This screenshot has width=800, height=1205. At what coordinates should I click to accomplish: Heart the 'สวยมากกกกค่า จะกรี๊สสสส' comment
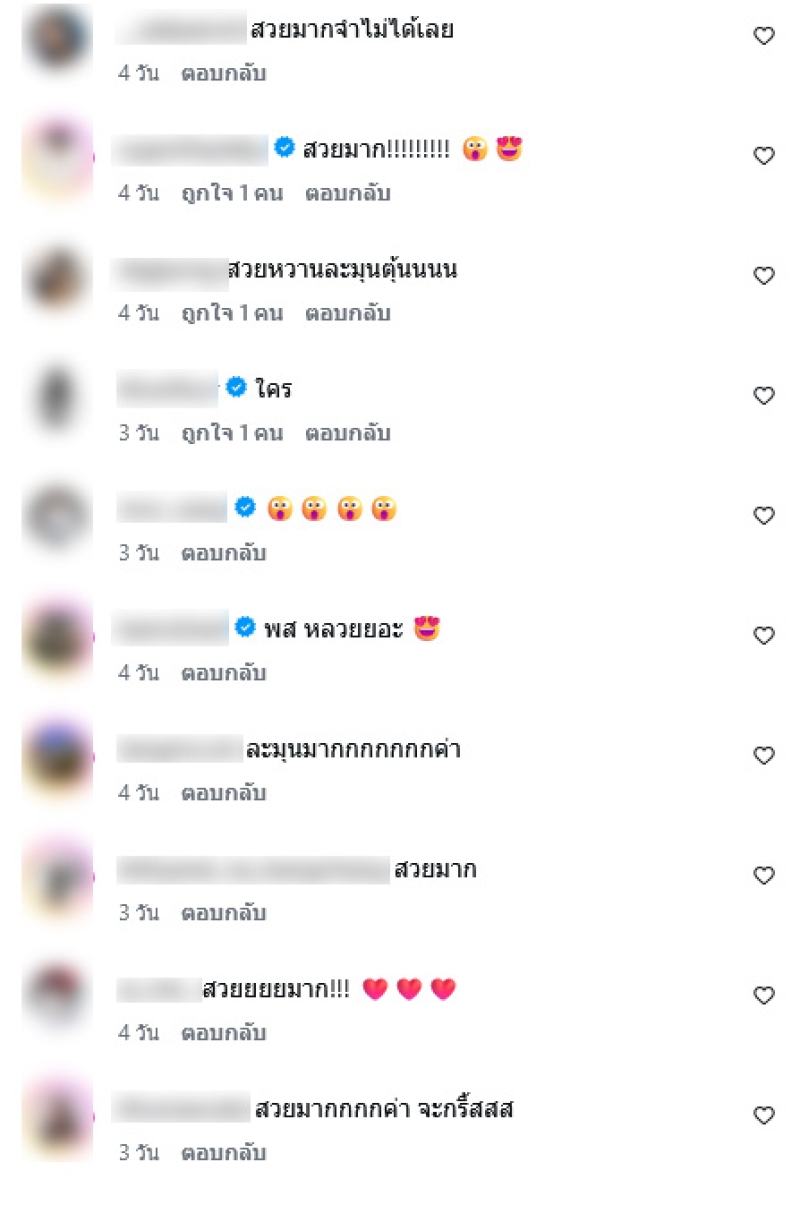pos(764,1116)
